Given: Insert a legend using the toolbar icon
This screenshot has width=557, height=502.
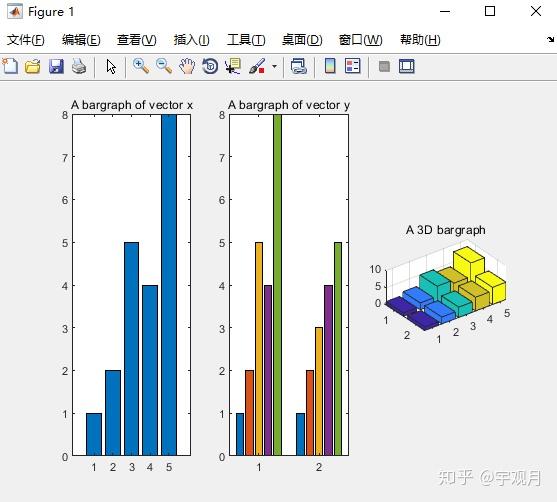Looking at the screenshot, I should click(353, 66).
